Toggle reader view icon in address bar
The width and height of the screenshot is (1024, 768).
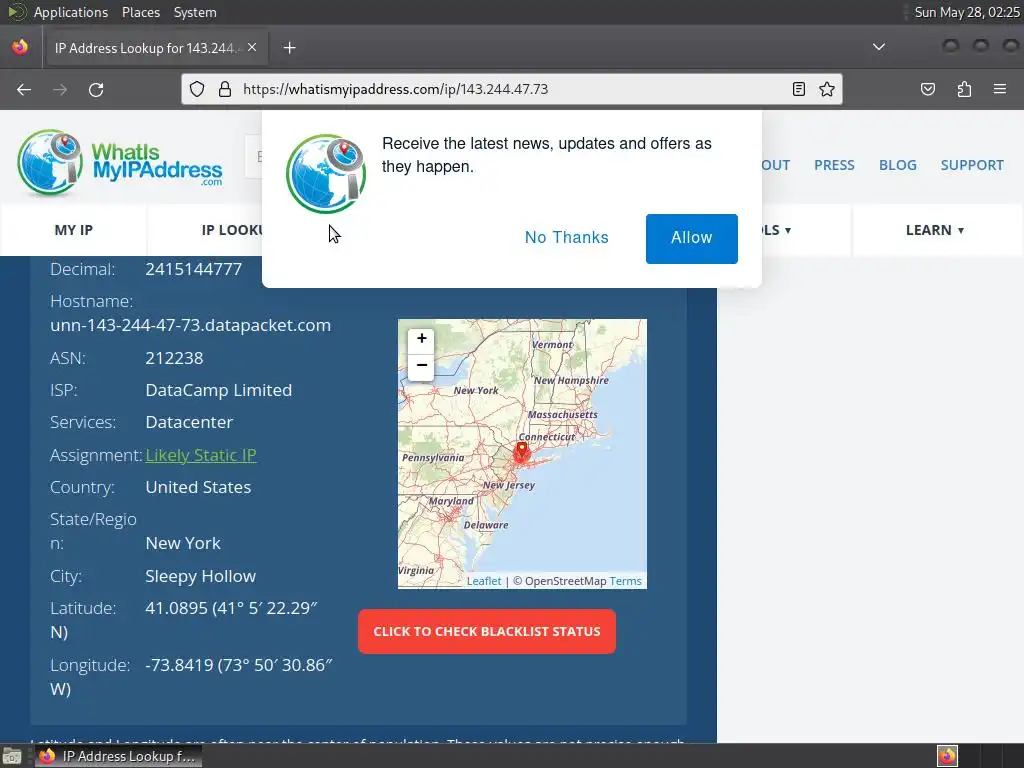click(798, 89)
